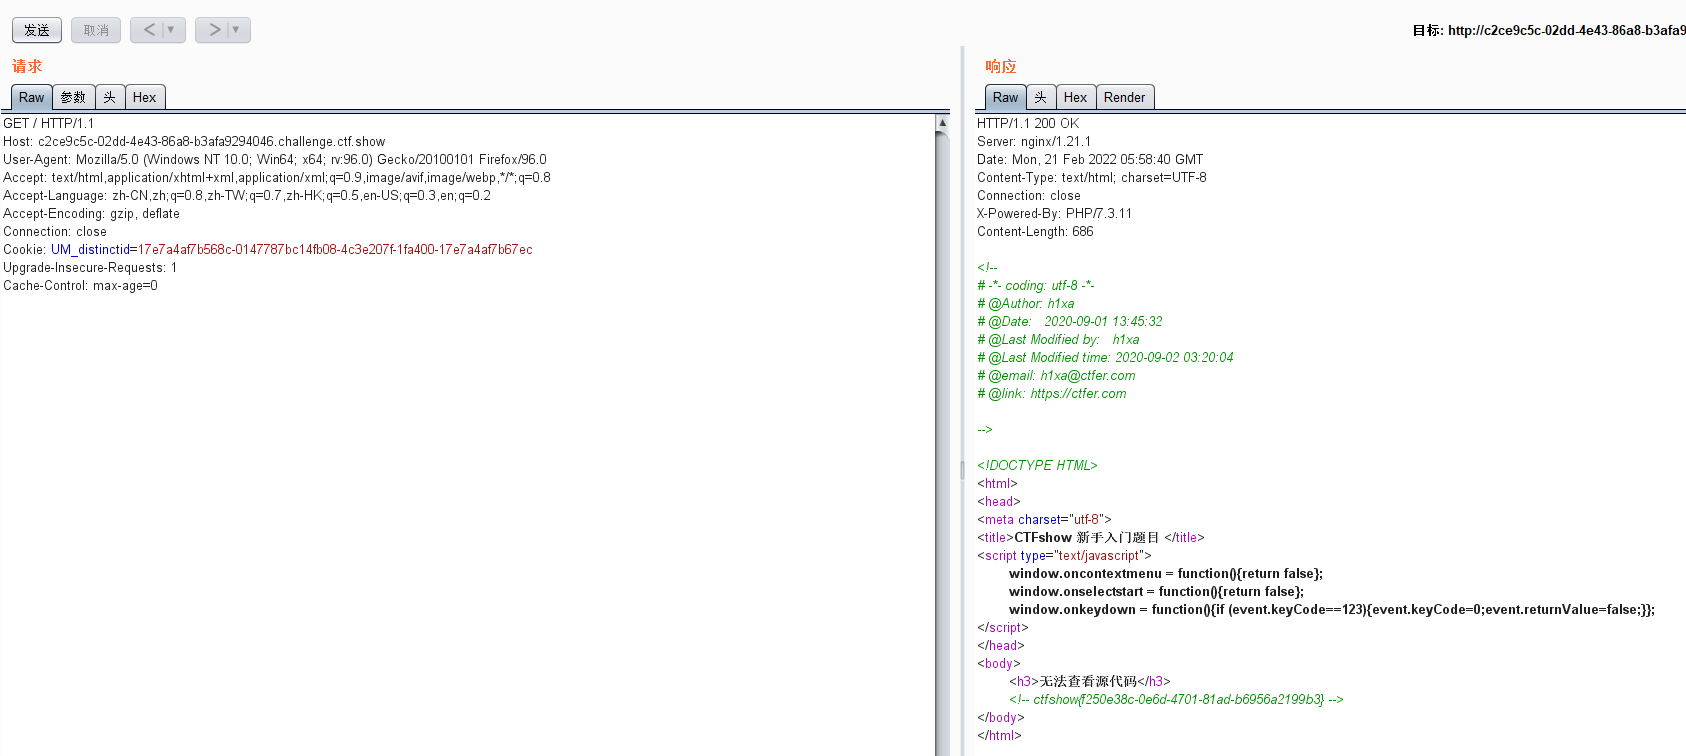Click the h3 line '无法查看源代码'
The image size is (1686, 756).
point(1090,681)
